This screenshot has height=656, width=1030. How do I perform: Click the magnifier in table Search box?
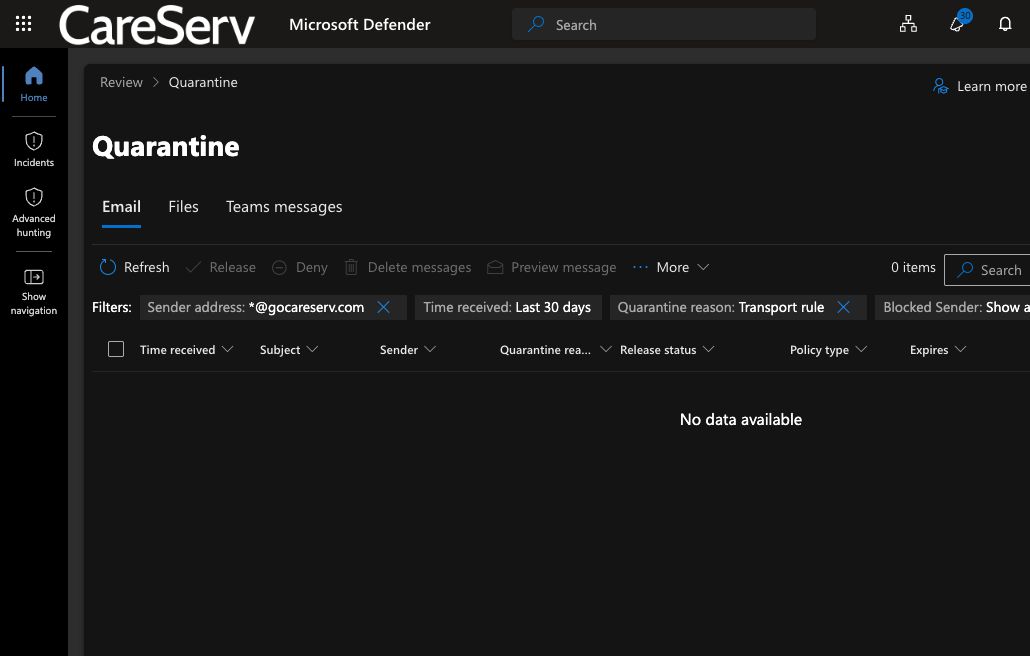point(965,270)
